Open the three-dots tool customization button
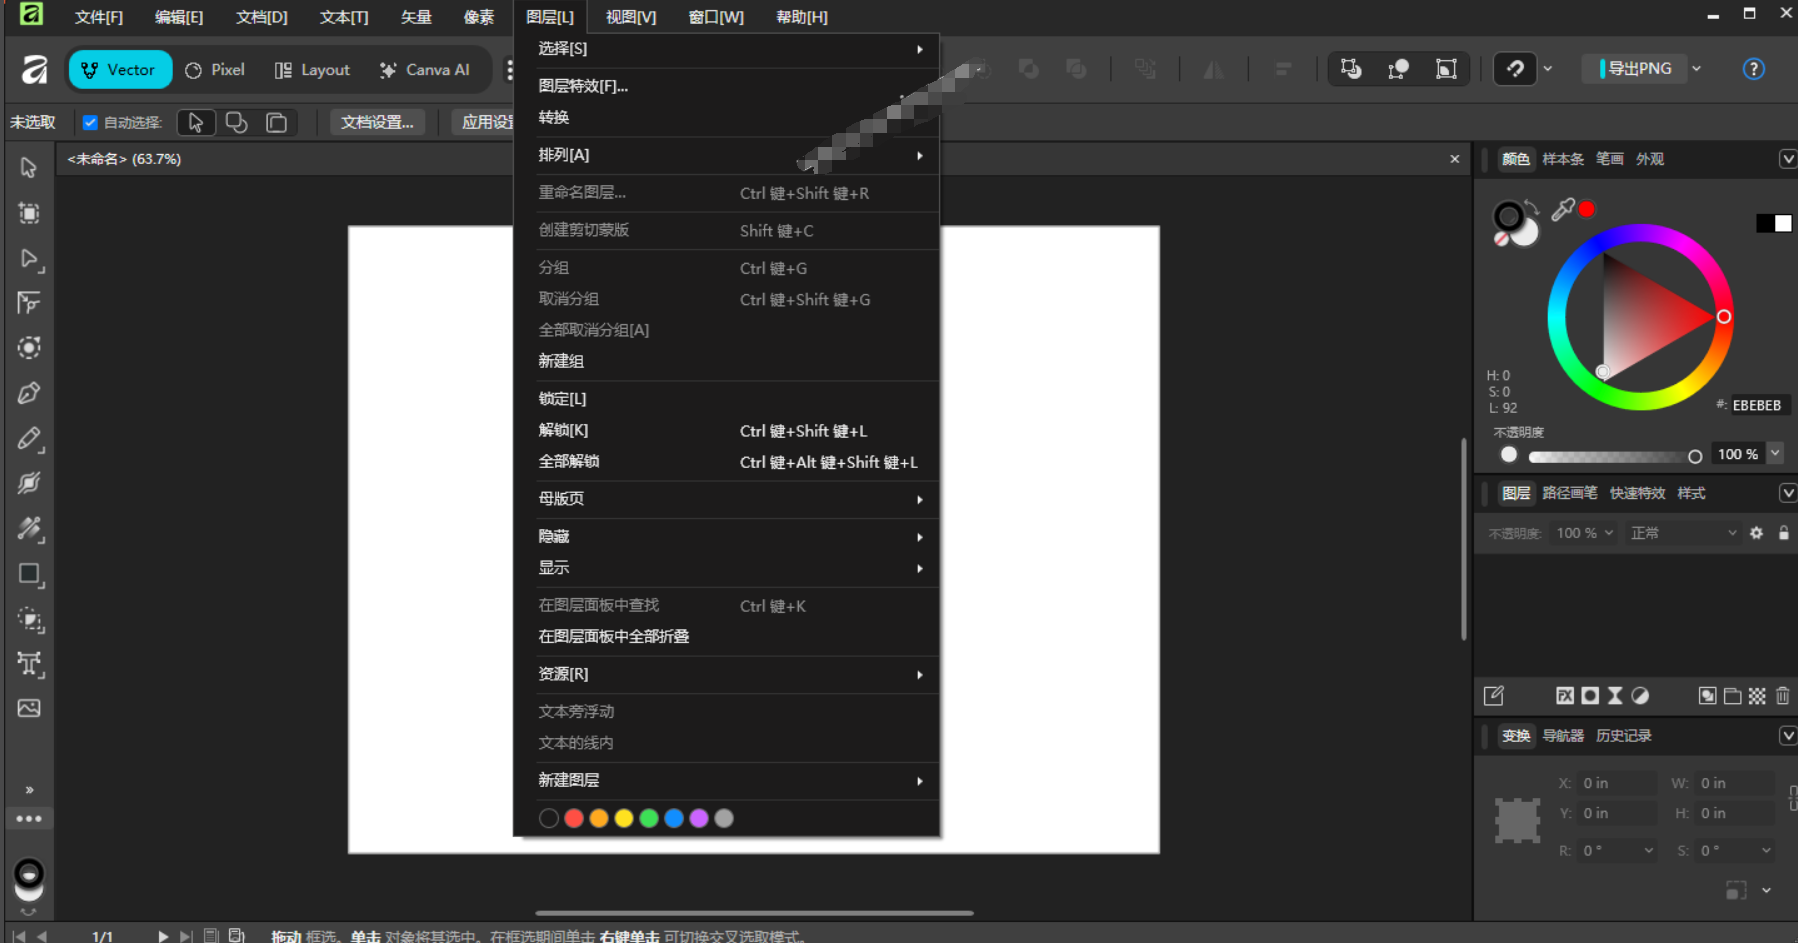Image resolution: width=1798 pixels, height=943 pixels. (29, 819)
